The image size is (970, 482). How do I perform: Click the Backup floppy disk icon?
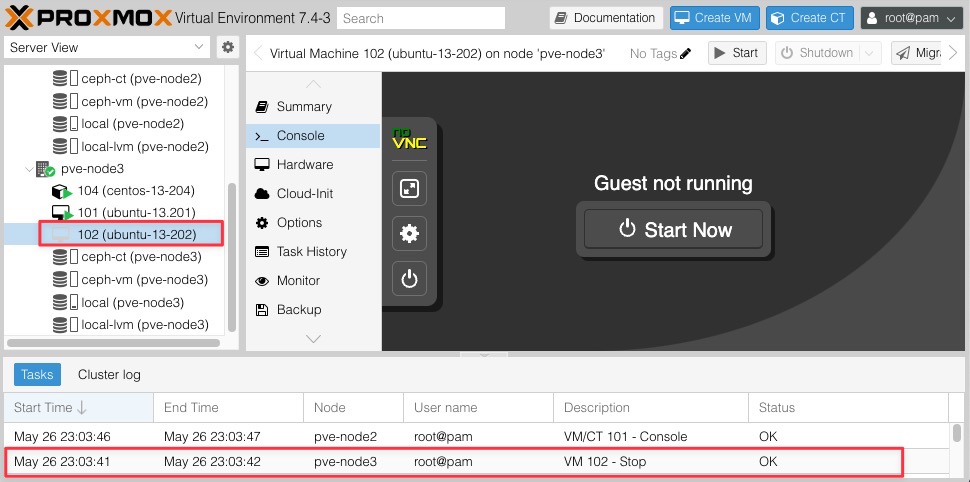(262, 309)
